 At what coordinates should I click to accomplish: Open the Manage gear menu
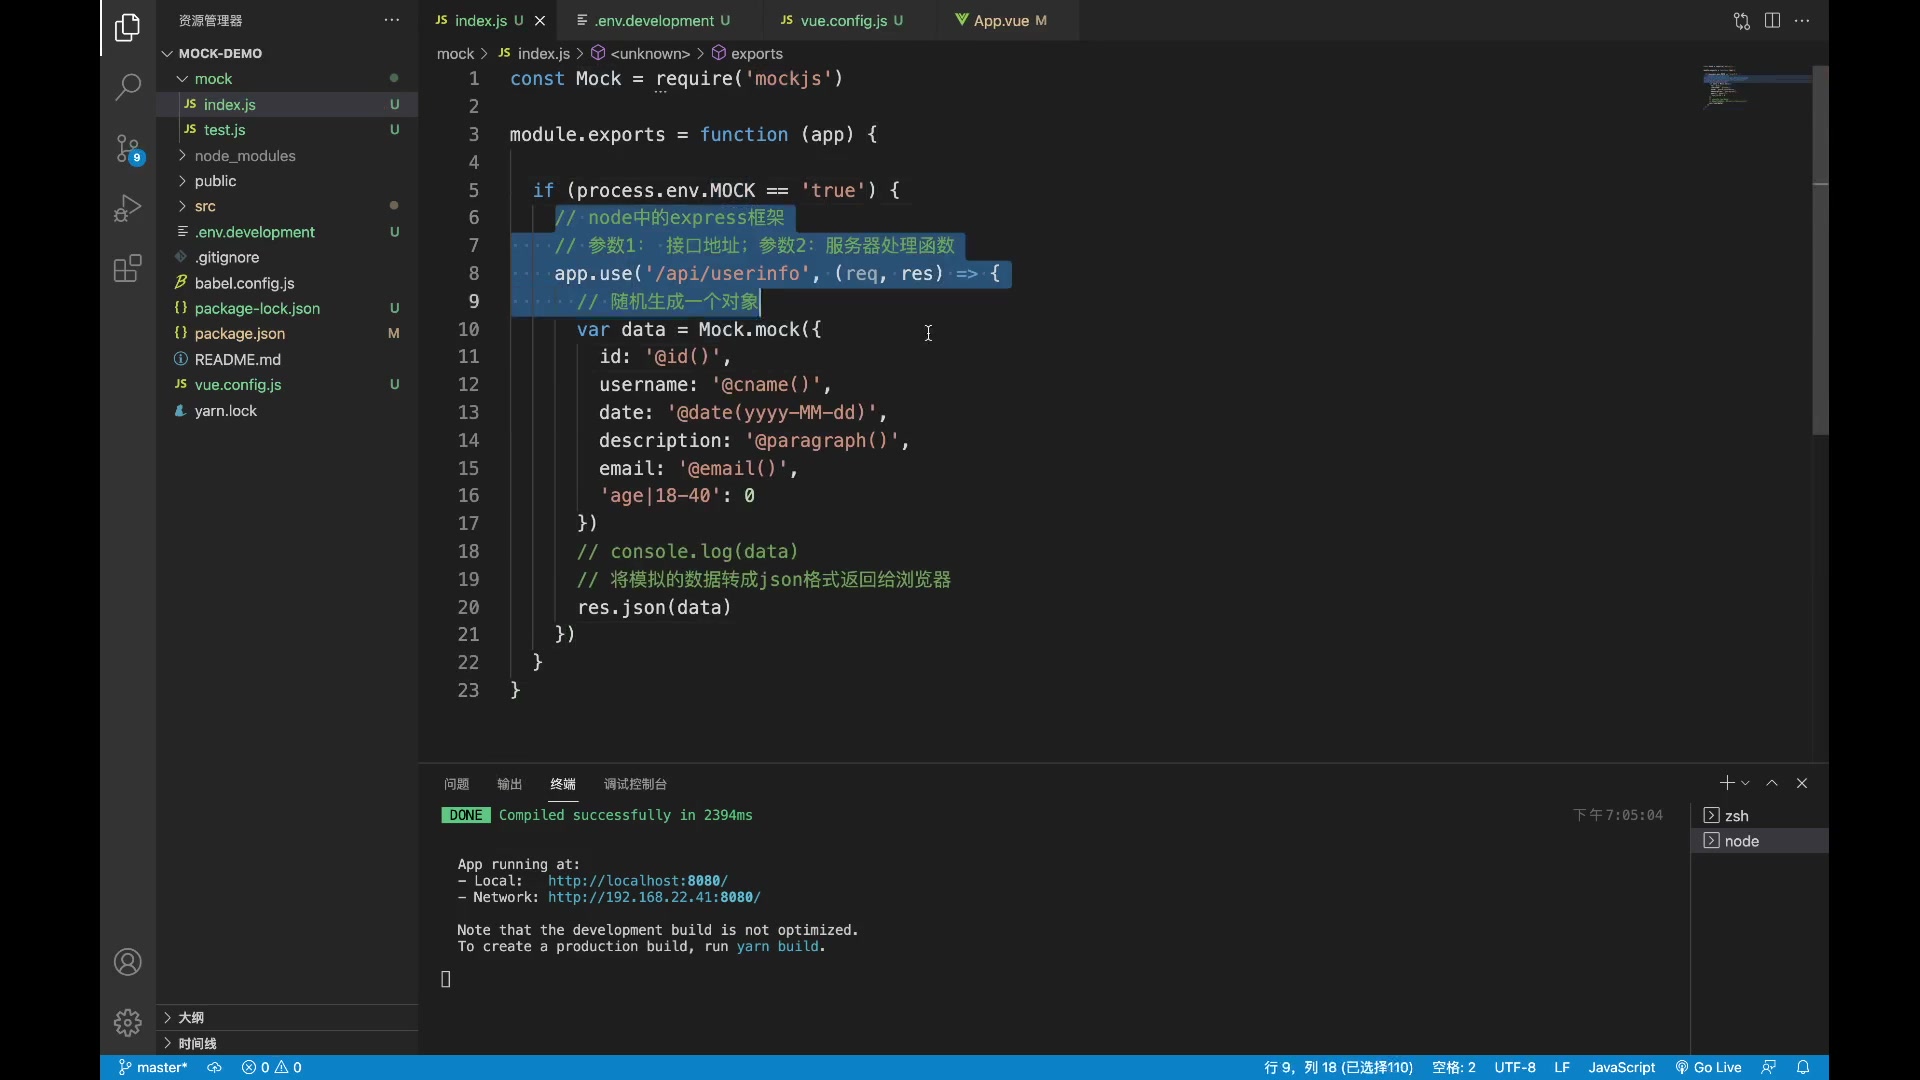(x=127, y=1023)
